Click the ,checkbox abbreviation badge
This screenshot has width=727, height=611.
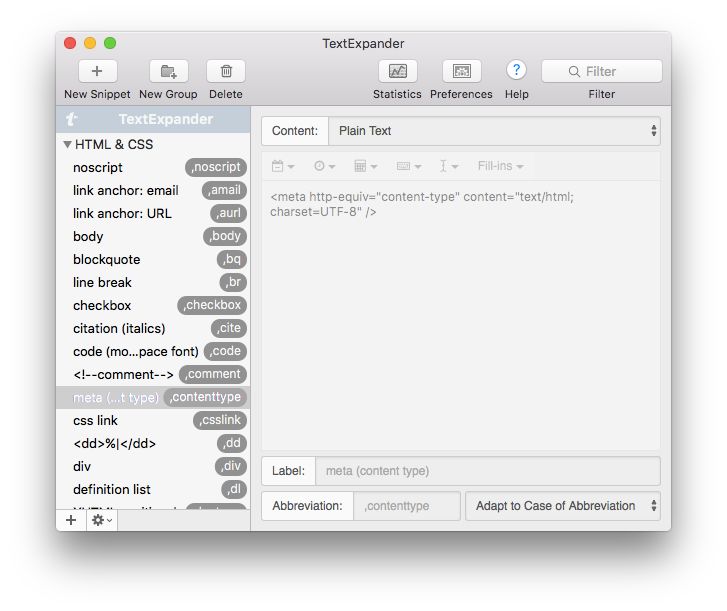[212, 306]
